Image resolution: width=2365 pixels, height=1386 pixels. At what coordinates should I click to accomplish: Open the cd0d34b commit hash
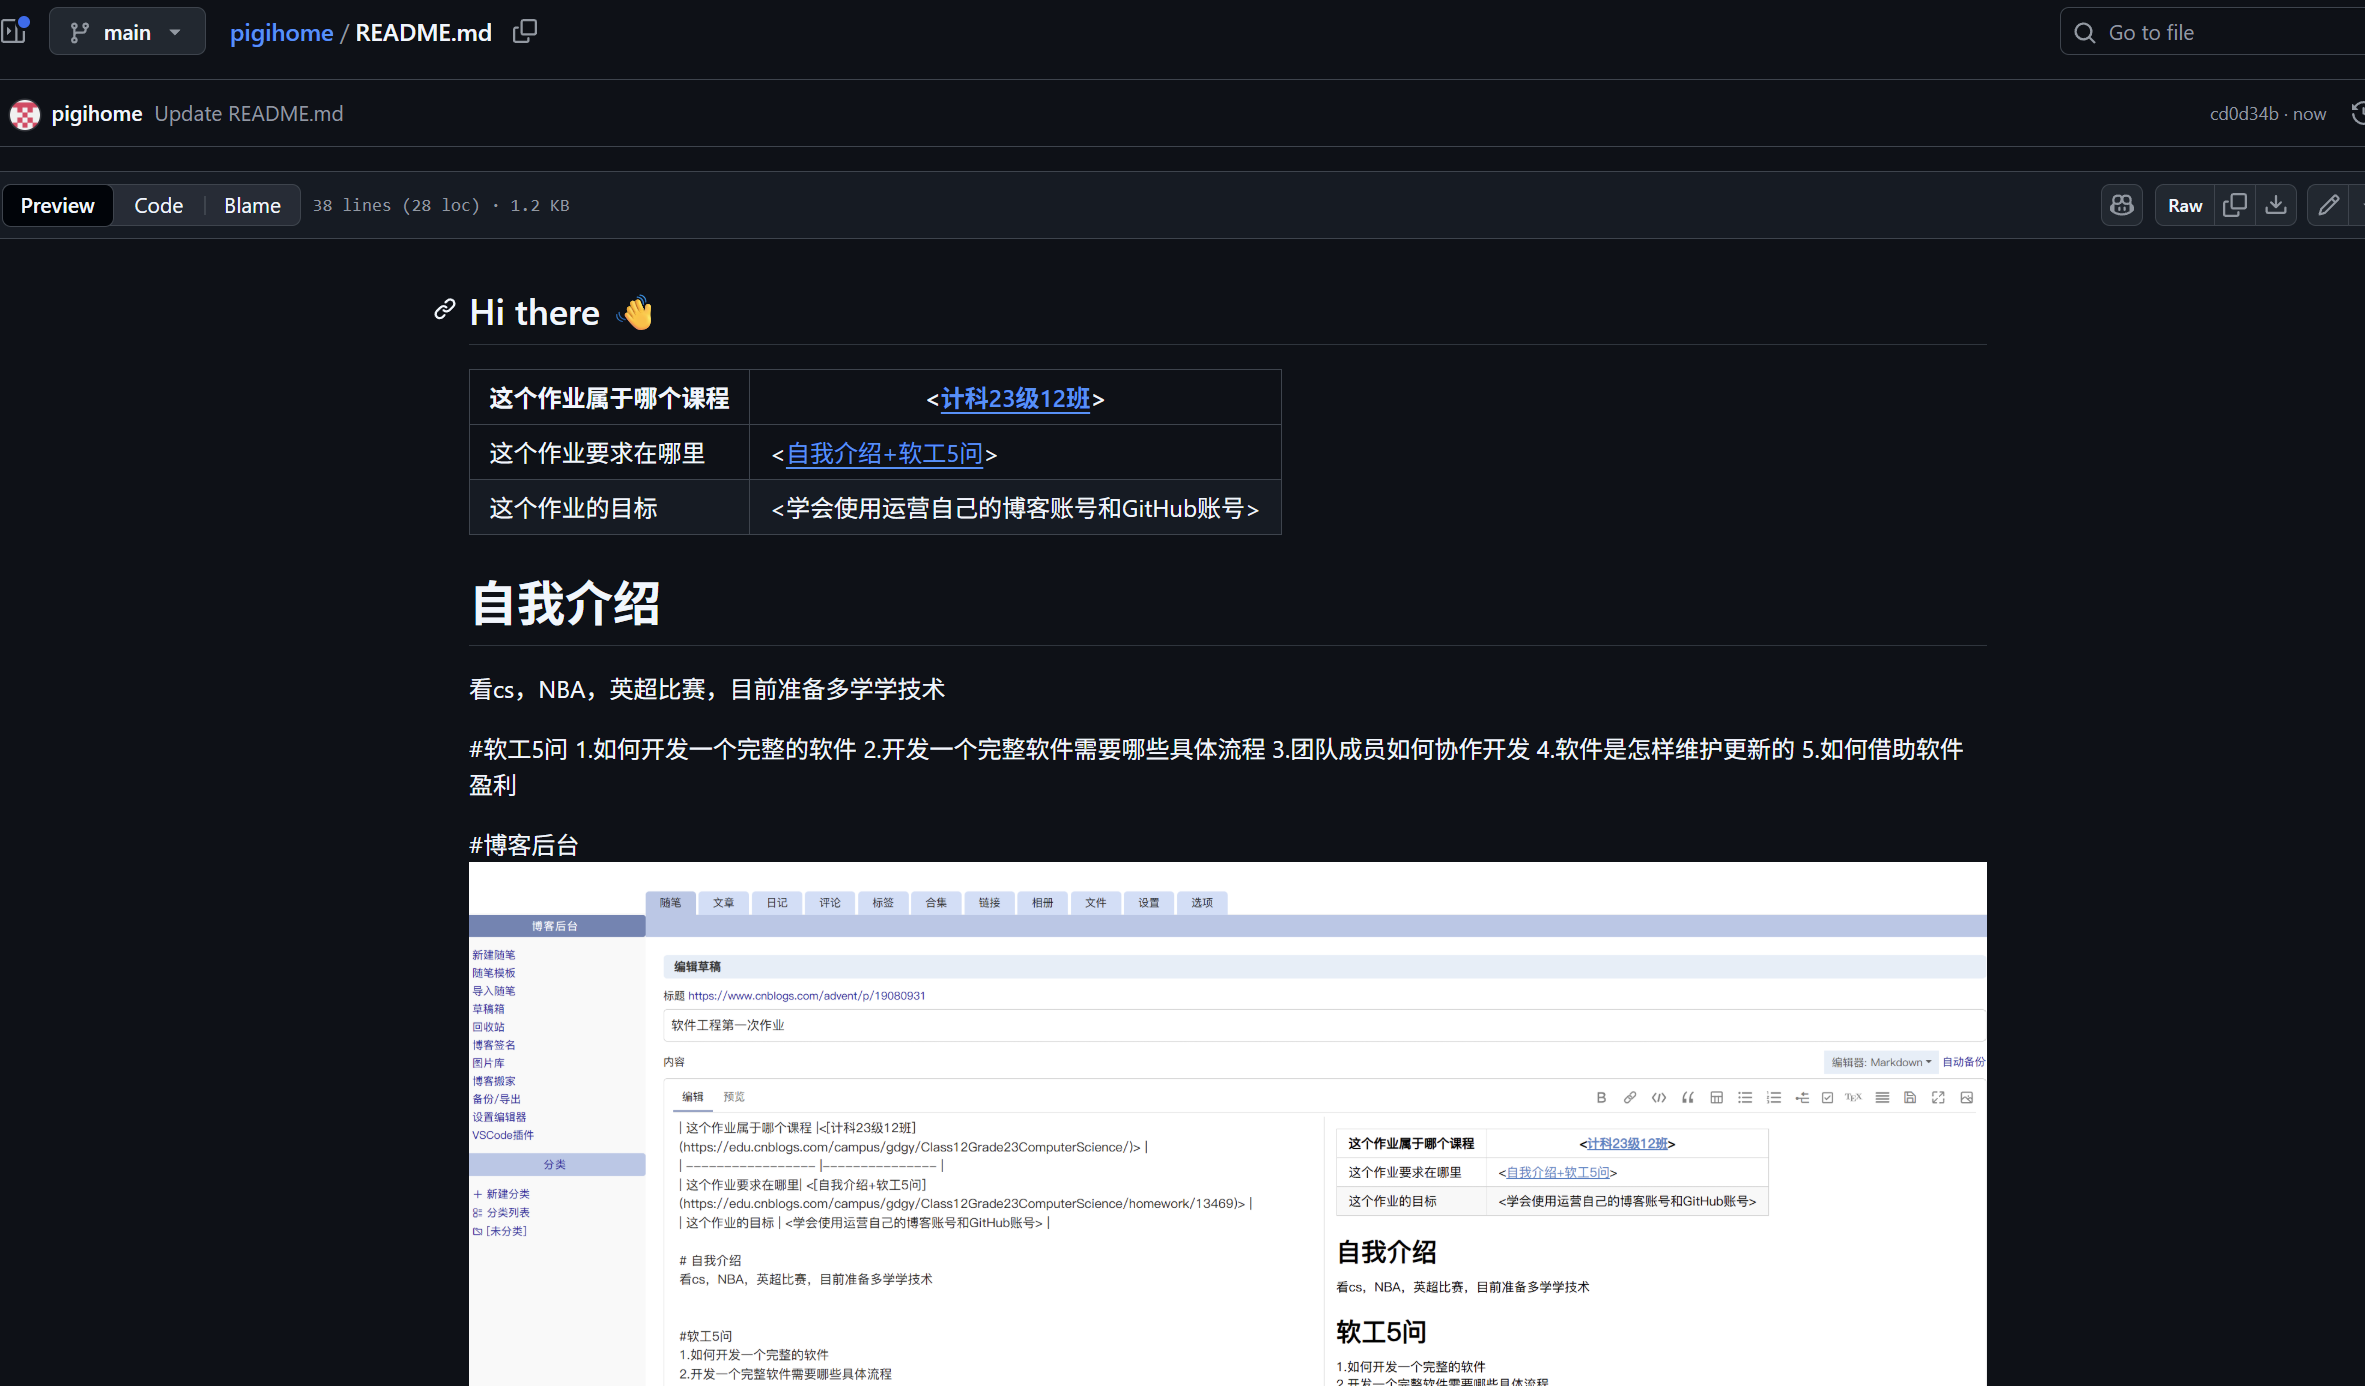pos(2243,114)
